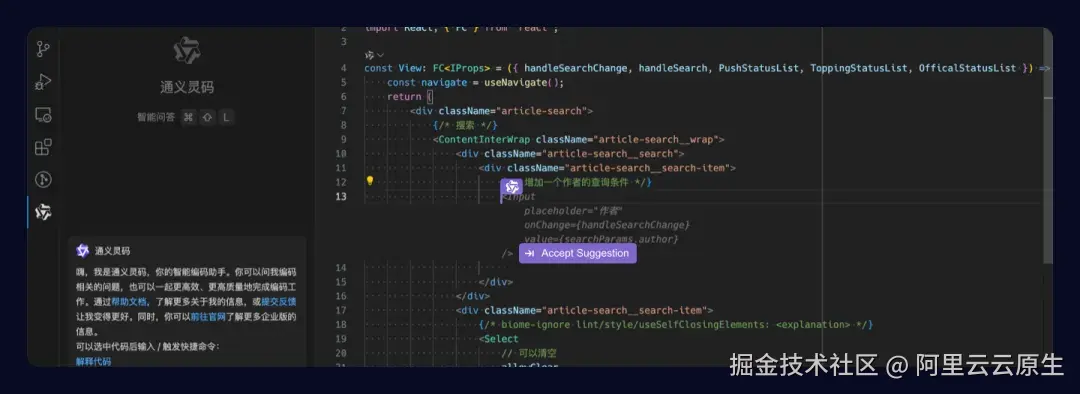Click the Tongyi Lingma avatar in chat message
Screen dimensions: 1080x394
[x=83, y=251]
